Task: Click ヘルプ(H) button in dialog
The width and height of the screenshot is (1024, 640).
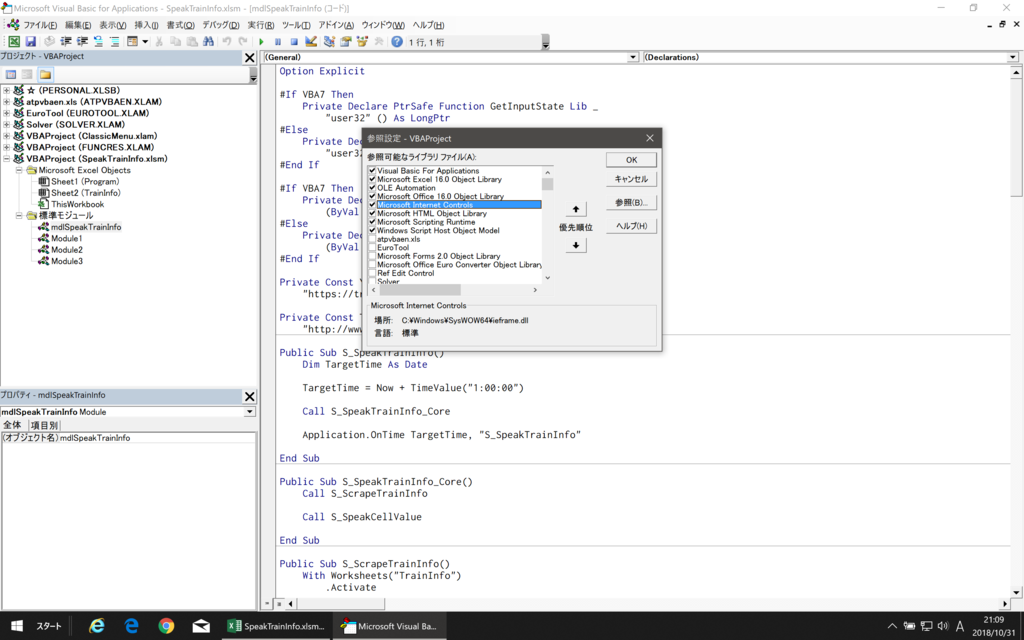Action: 632,226
